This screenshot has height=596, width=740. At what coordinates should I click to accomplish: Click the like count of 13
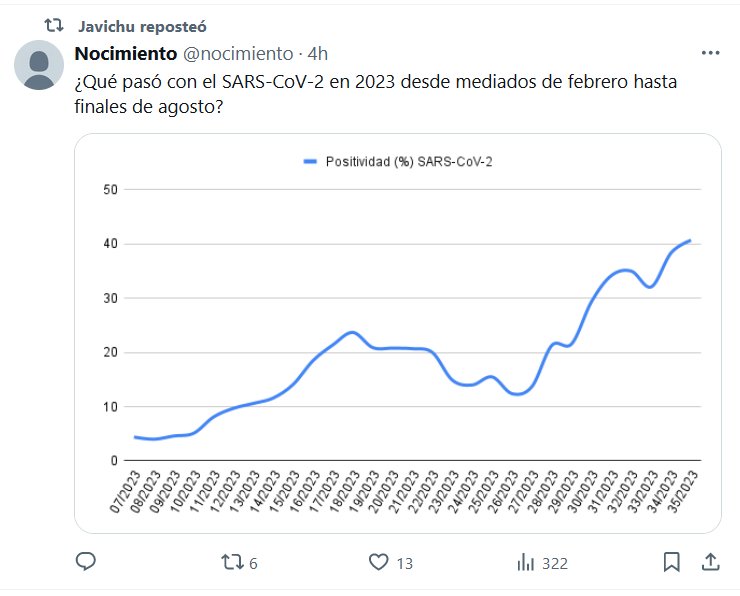click(x=404, y=564)
